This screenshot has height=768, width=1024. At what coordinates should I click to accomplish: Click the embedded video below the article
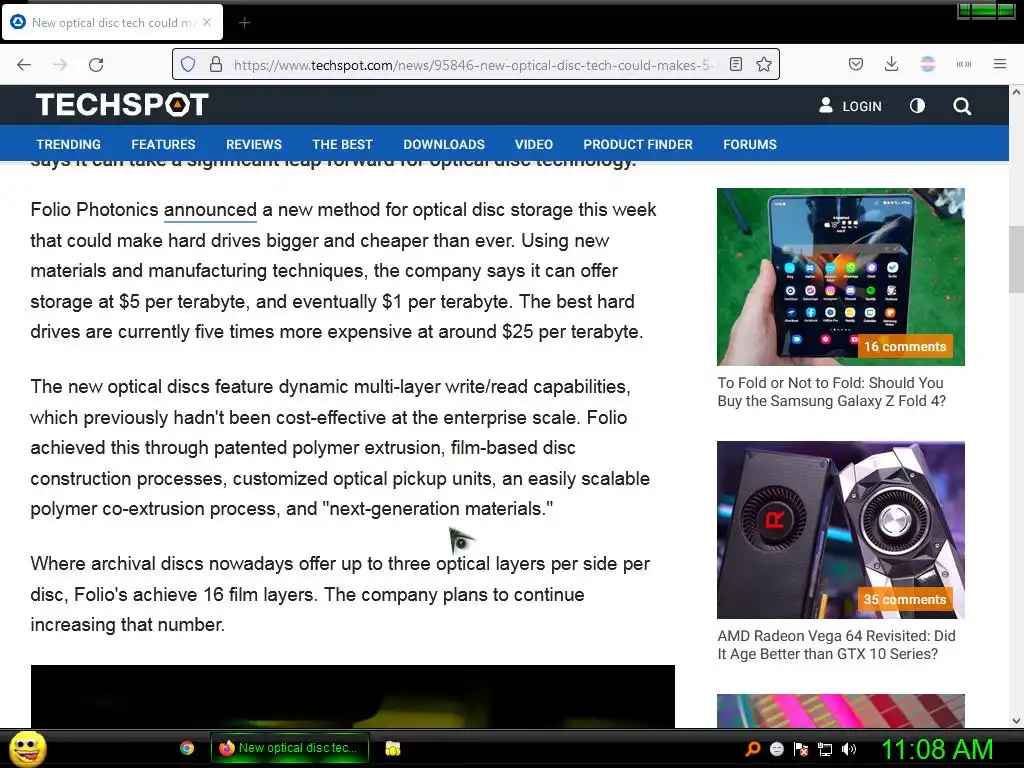coord(353,696)
